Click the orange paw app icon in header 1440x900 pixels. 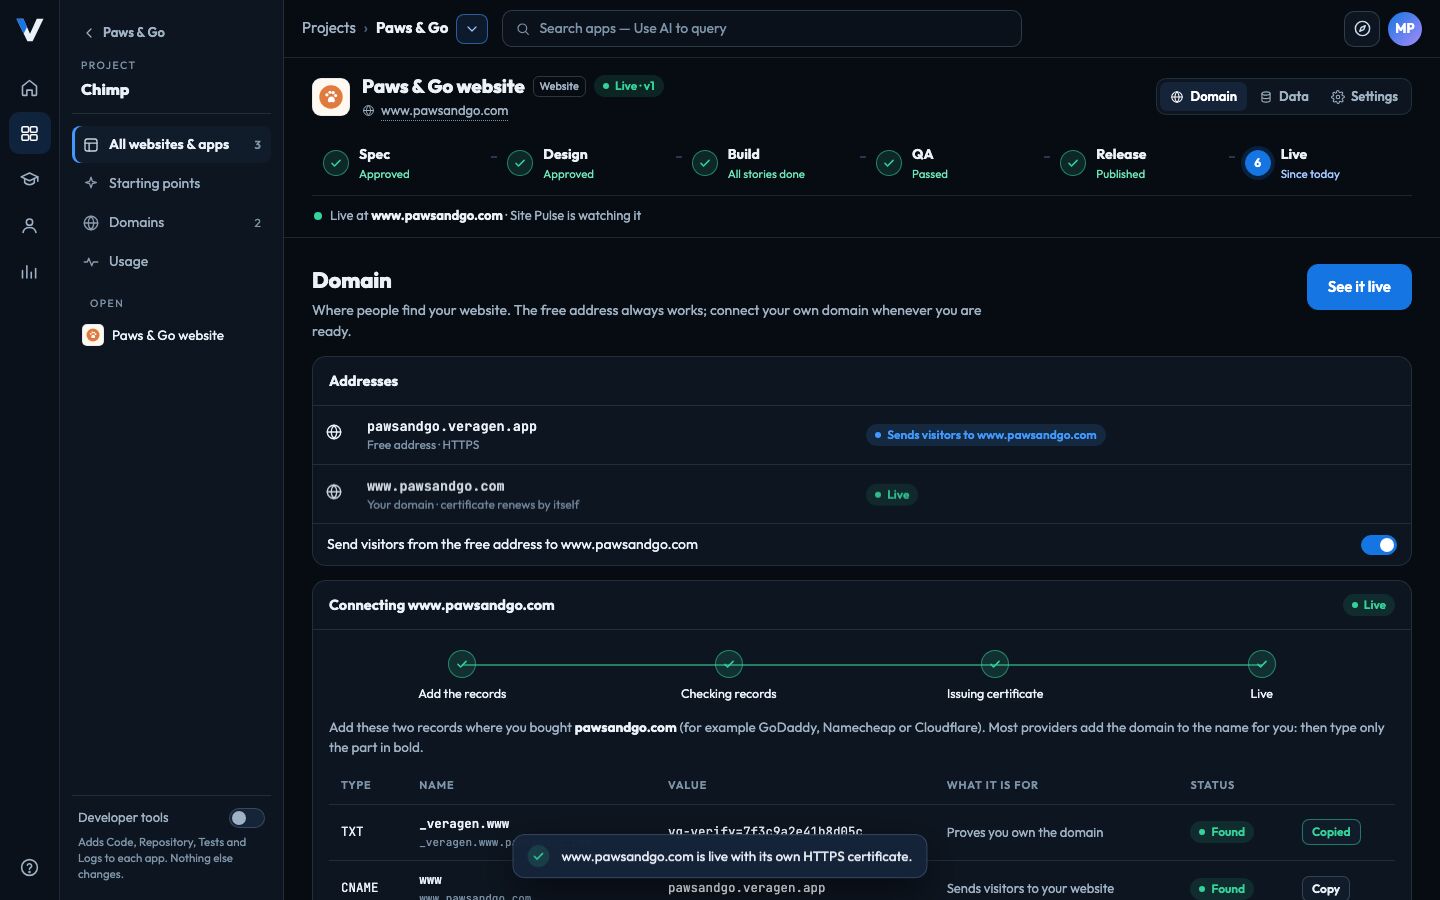[331, 97]
